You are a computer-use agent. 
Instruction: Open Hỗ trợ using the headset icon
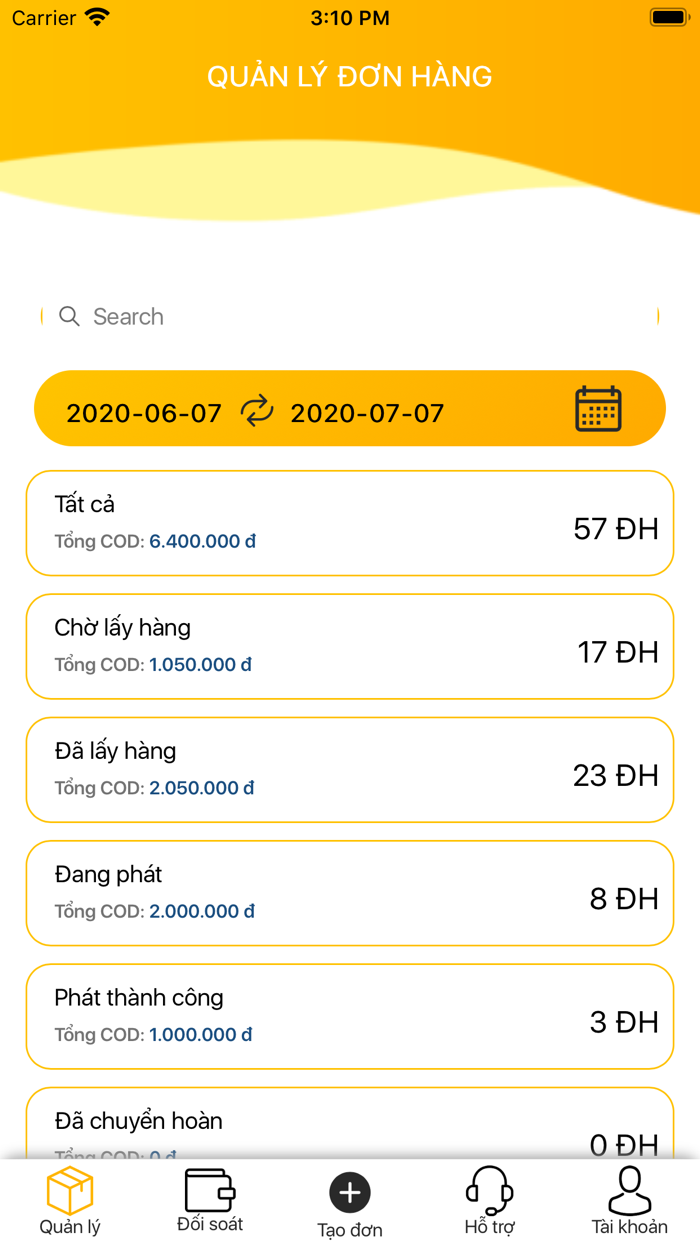[x=489, y=1191]
